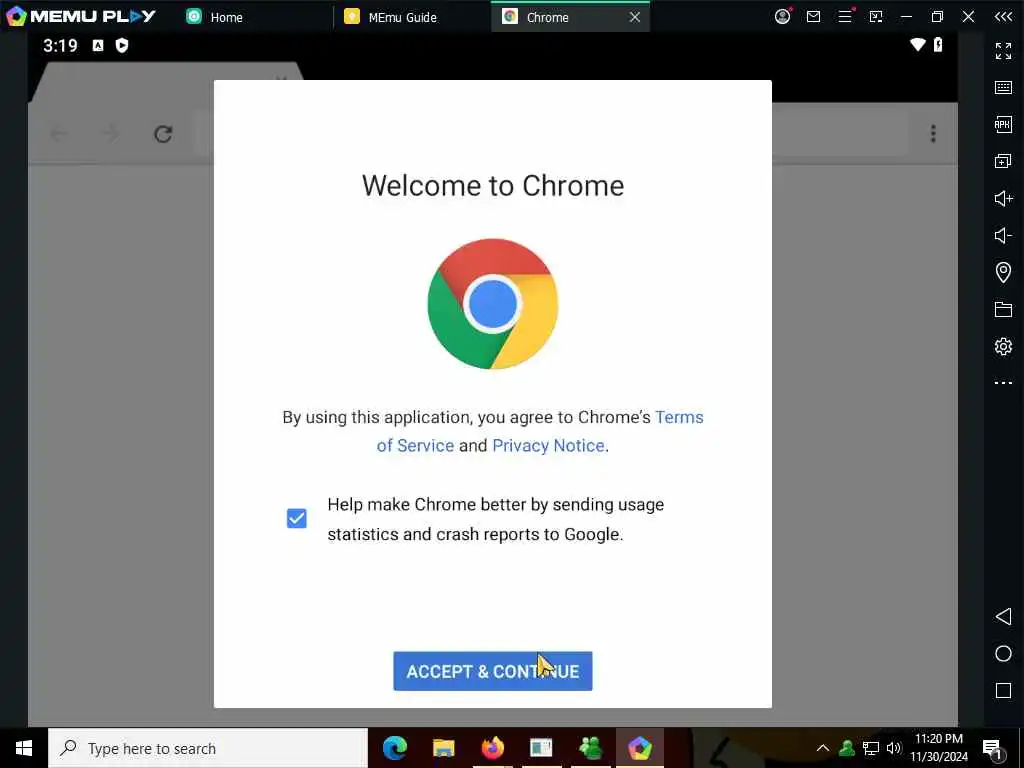The height and width of the screenshot is (768, 1024).
Task: Open File Explorer from taskbar
Action: click(x=443, y=748)
